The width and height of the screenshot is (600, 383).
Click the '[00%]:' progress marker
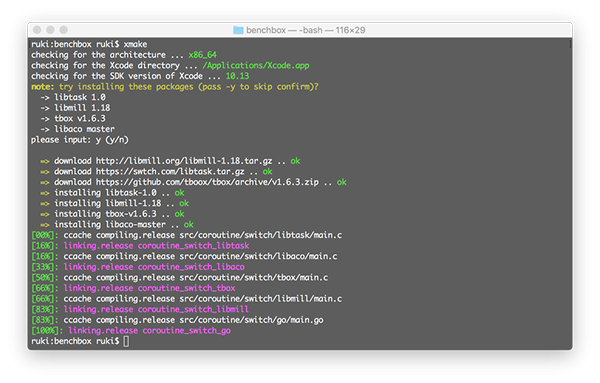(x=45, y=235)
